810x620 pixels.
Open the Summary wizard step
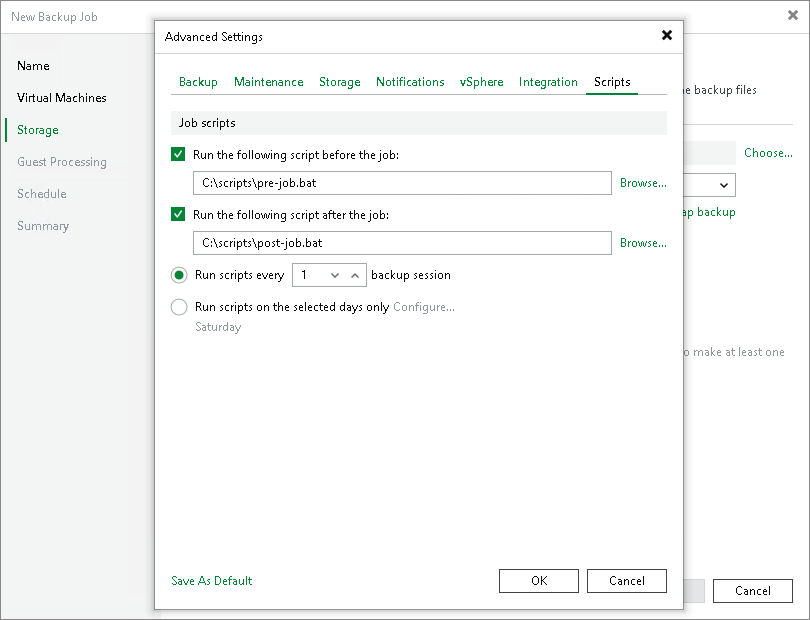(43, 226)
